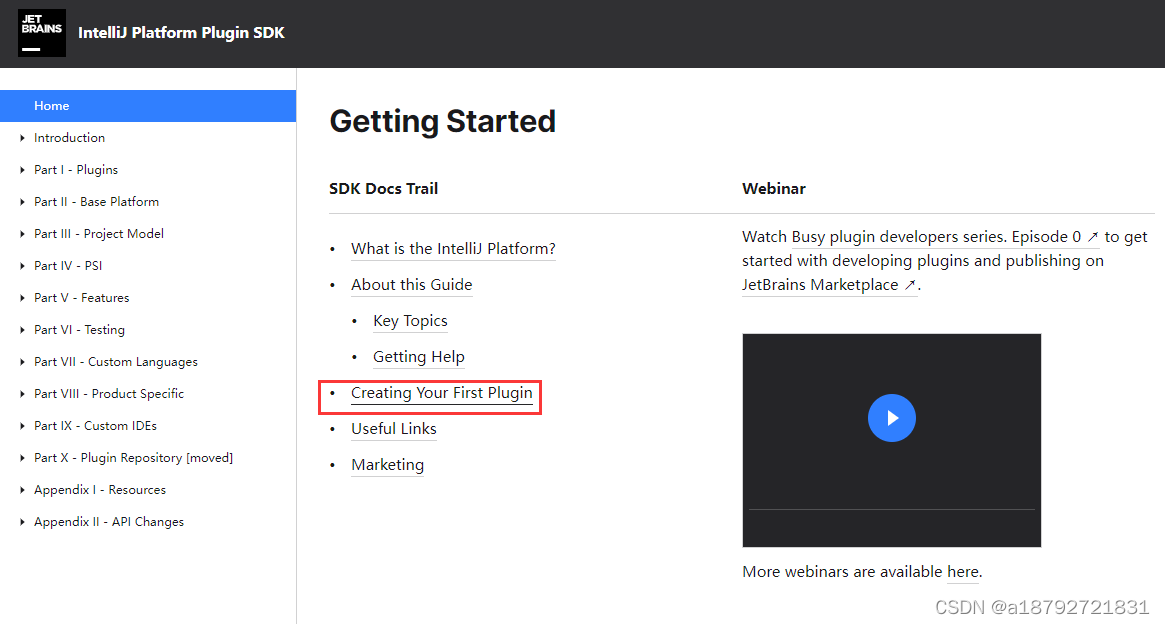Click the JetBrains logo icon
Screen dimensions: 1165x624
(x=42, y=33)
